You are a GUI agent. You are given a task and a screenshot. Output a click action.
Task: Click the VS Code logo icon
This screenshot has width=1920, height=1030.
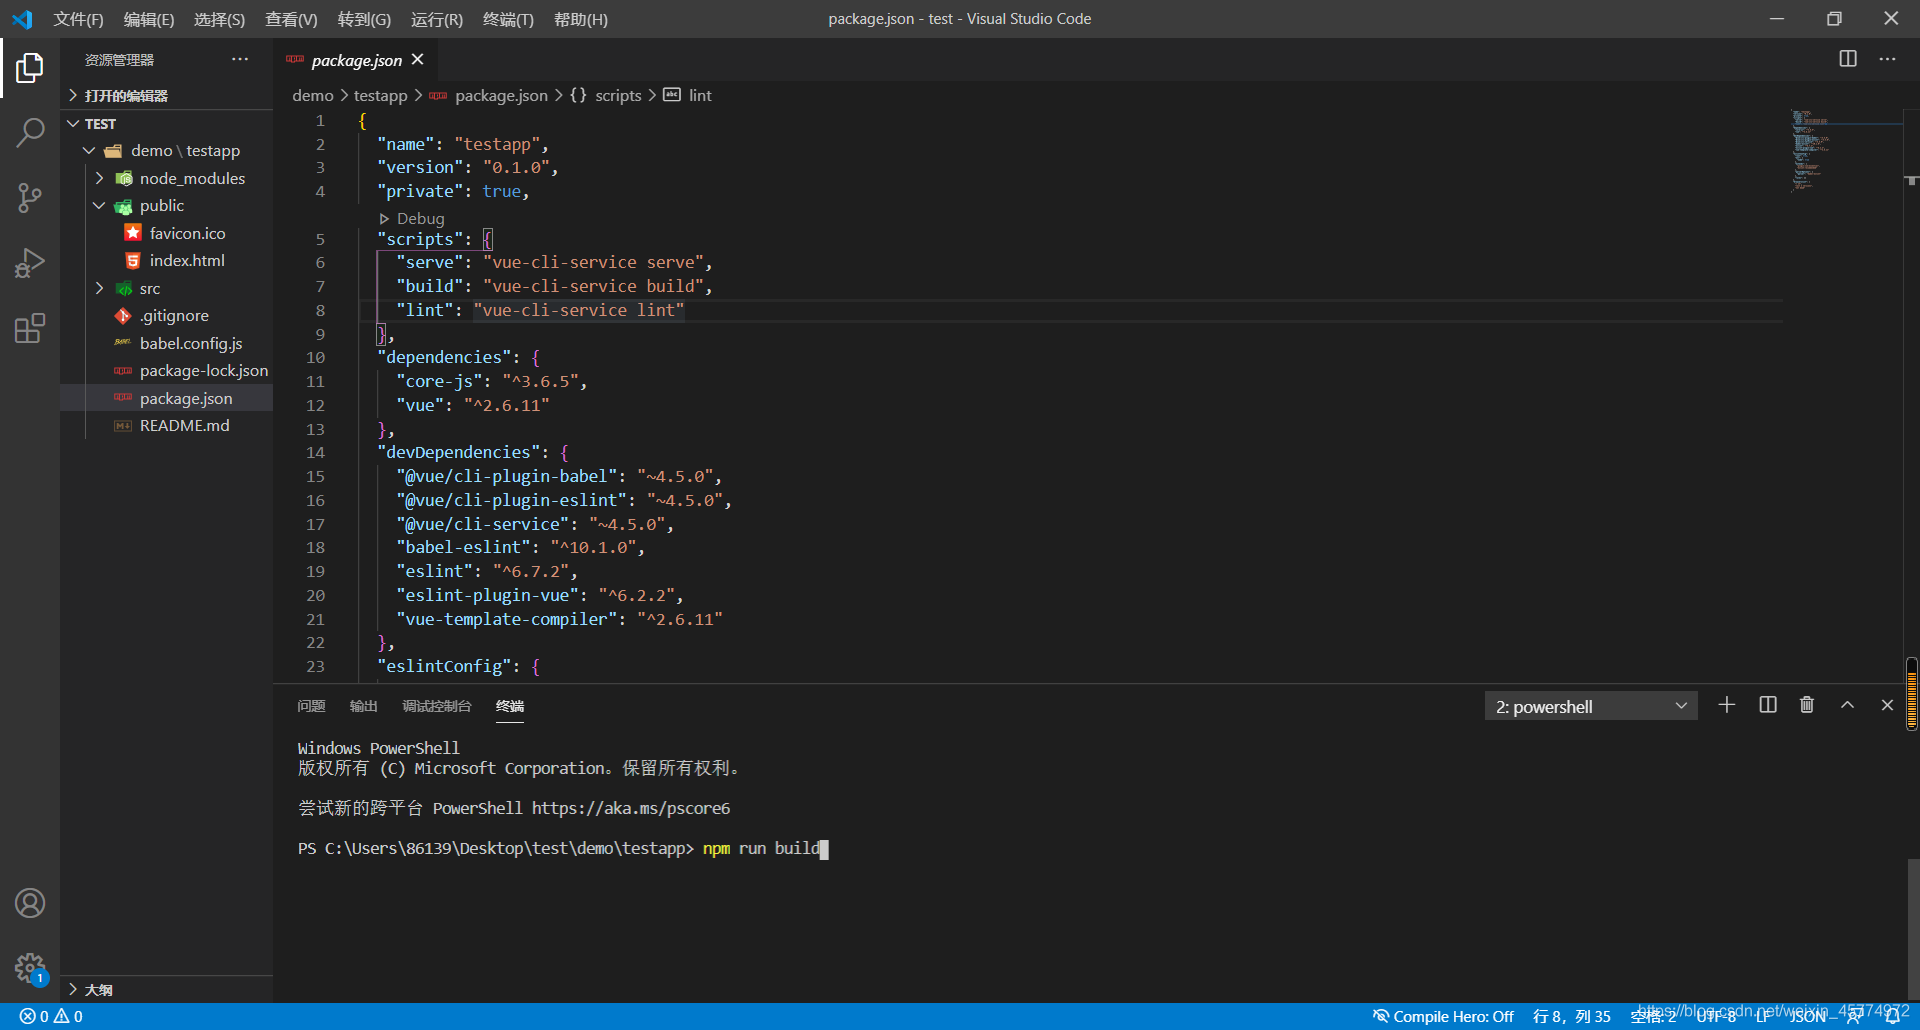point(22,19)
